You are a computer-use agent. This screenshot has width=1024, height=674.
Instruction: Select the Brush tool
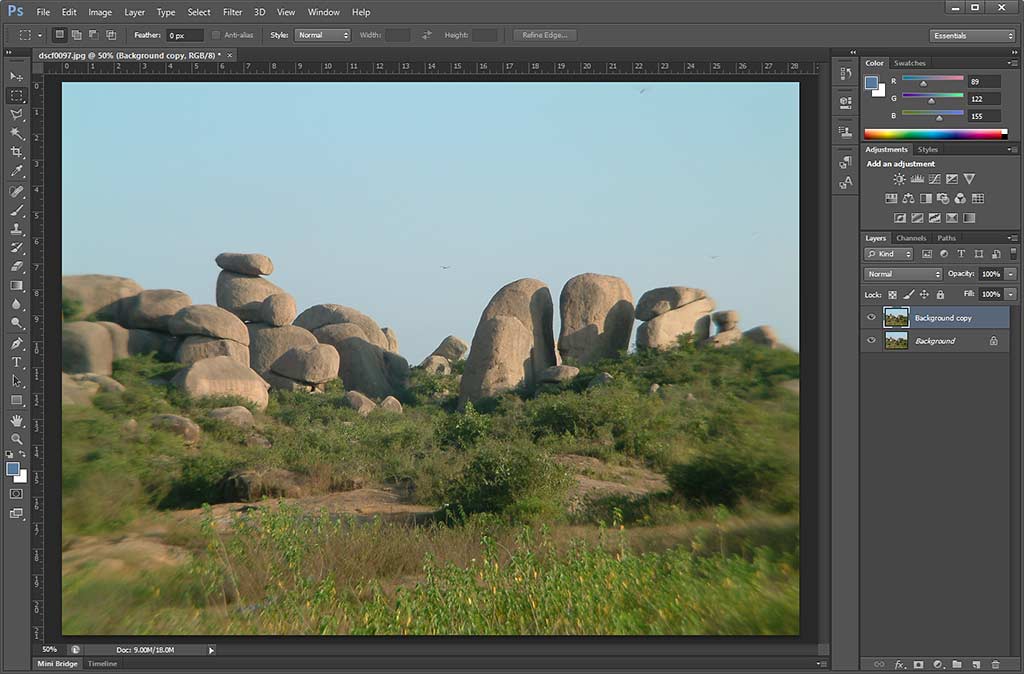(x=16, y=210)
